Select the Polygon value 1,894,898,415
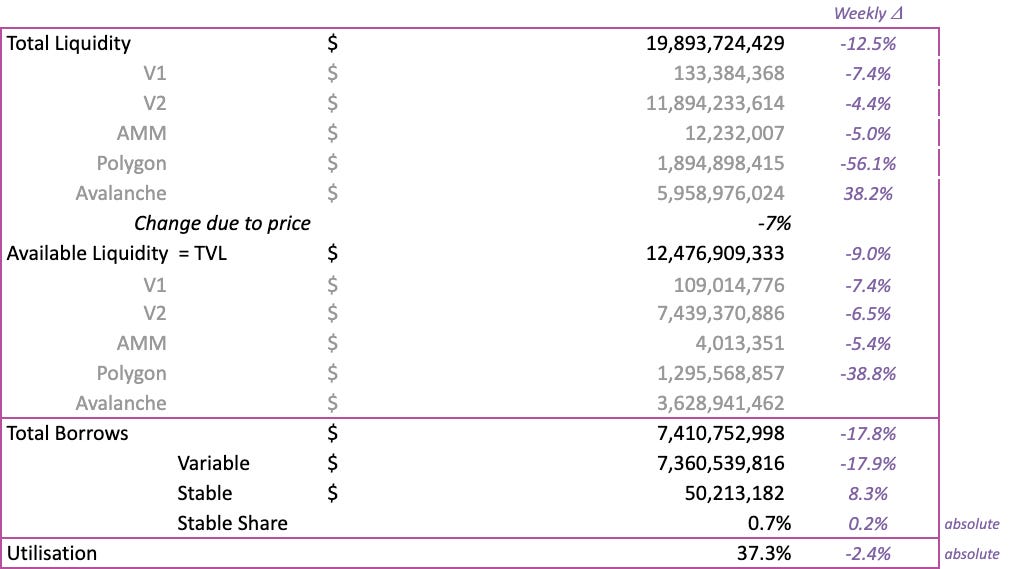Viewport: 1015px width, 569px height. 721,163
